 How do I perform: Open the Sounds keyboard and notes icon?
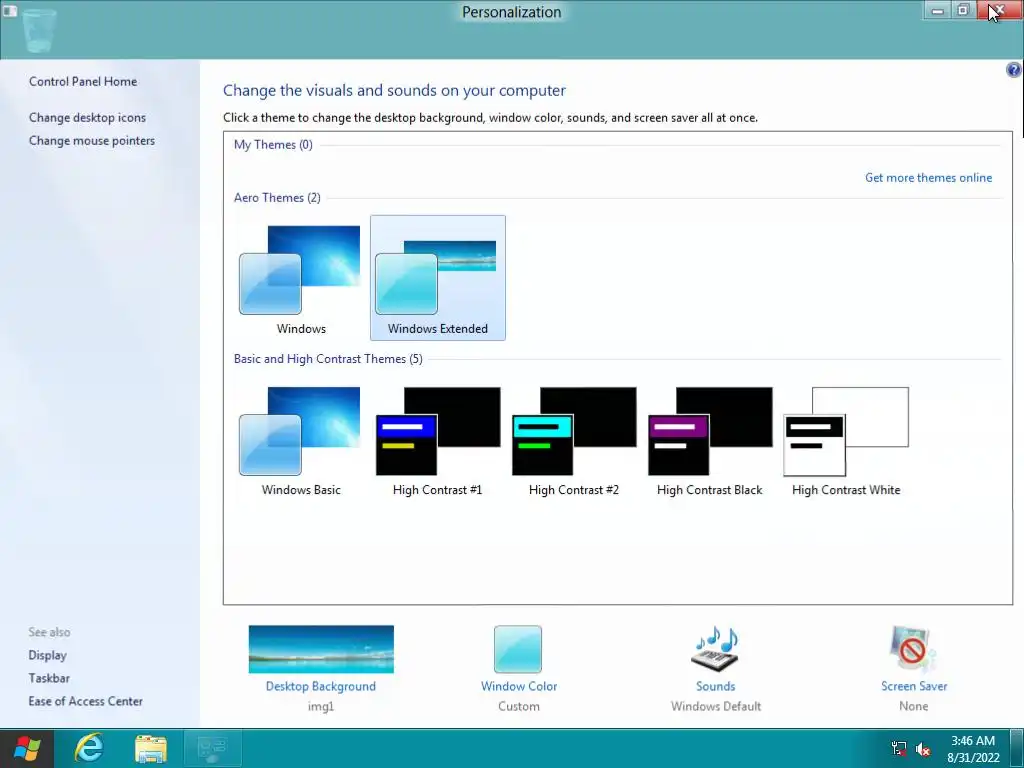click(x=715, y=648)
